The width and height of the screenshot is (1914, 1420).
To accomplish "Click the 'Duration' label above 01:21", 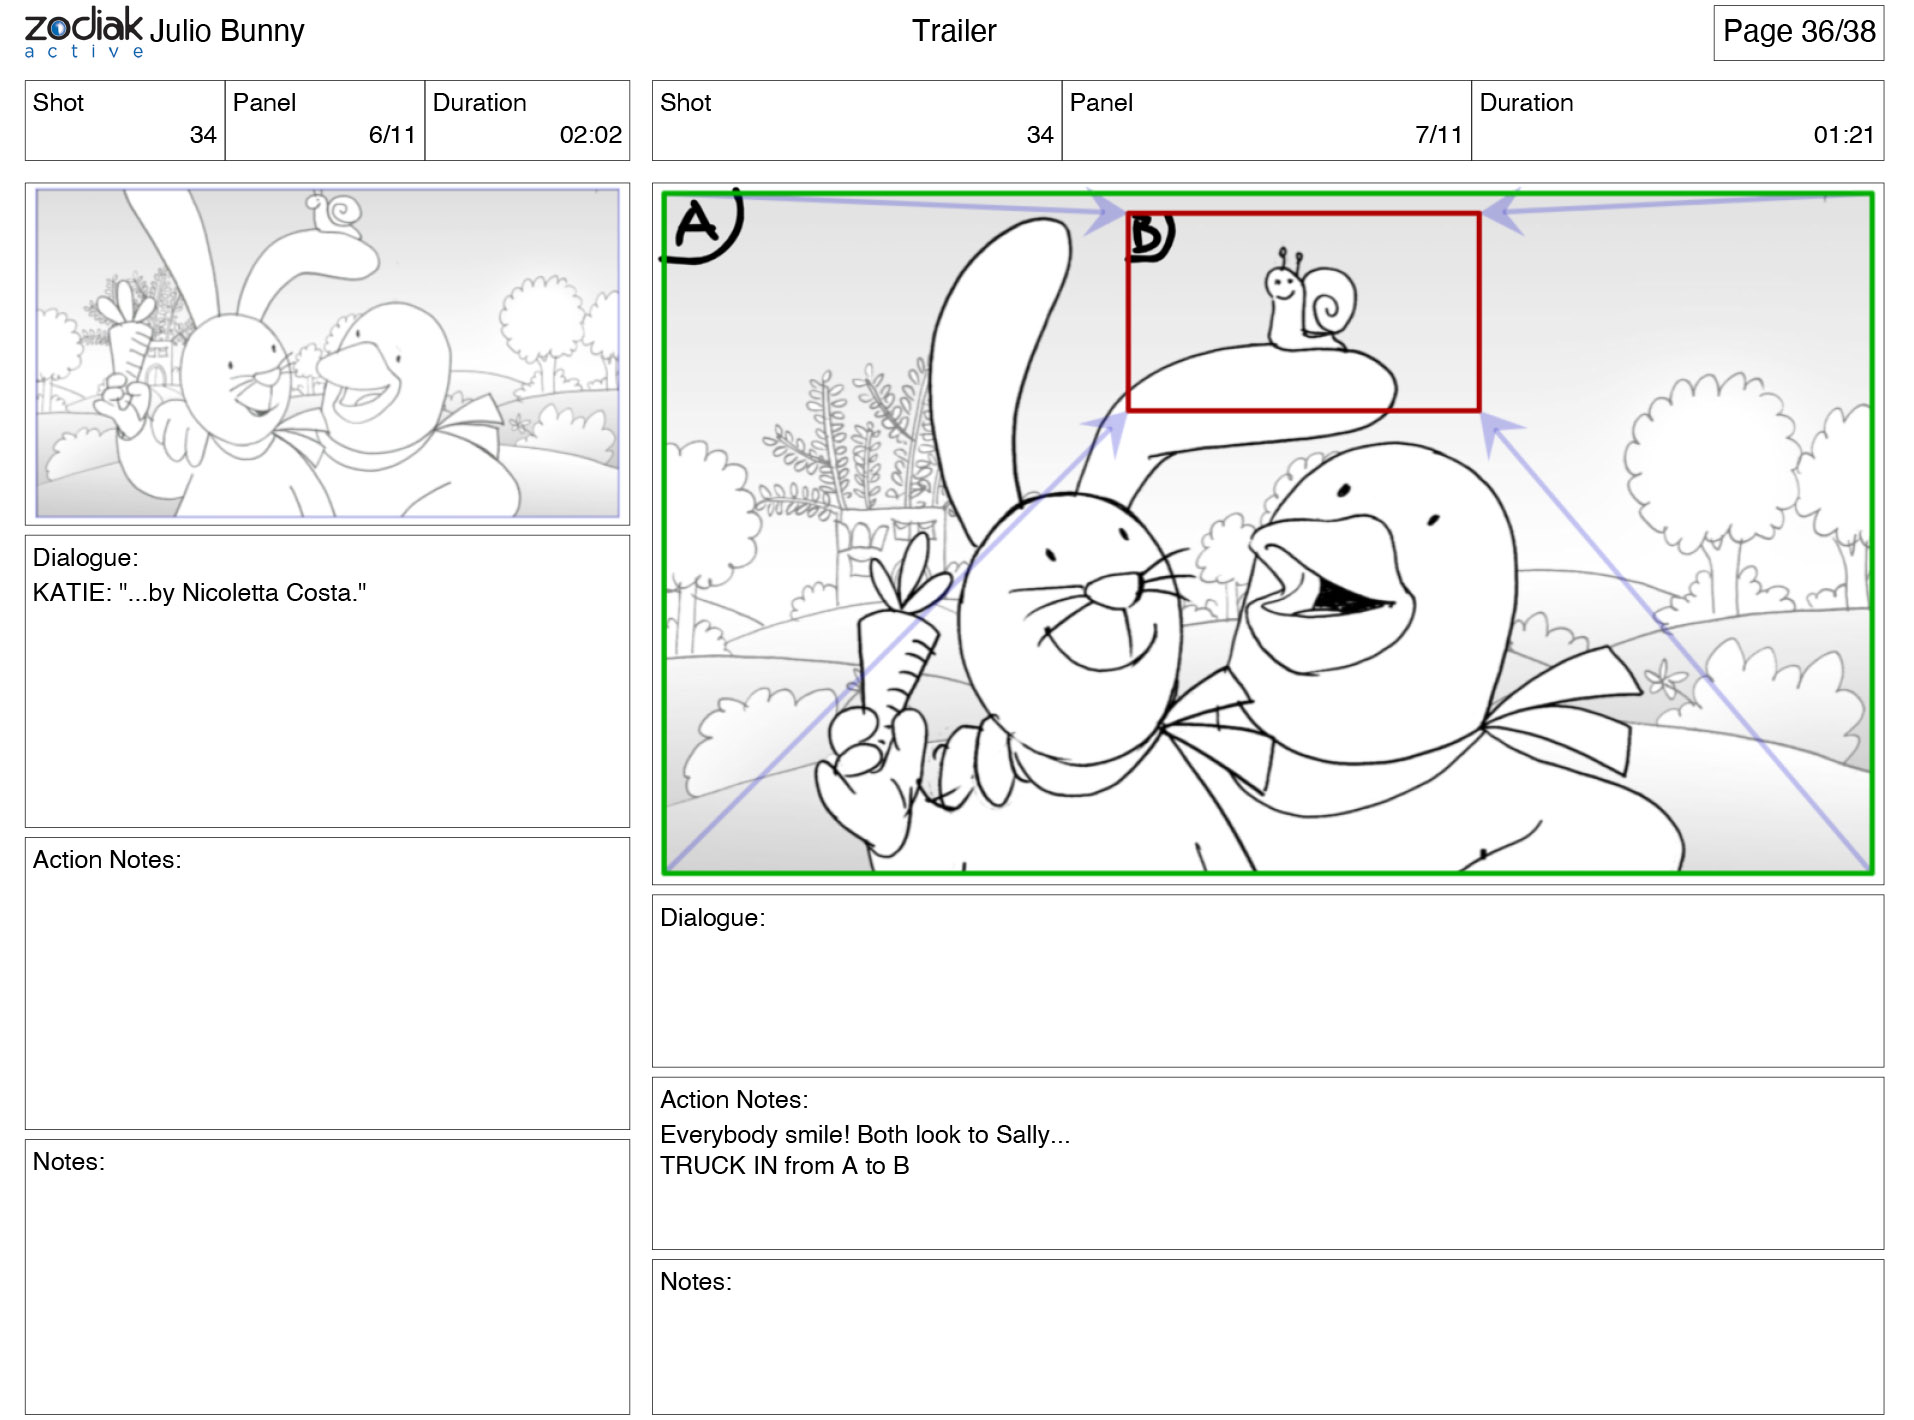I will [1526, 103].
